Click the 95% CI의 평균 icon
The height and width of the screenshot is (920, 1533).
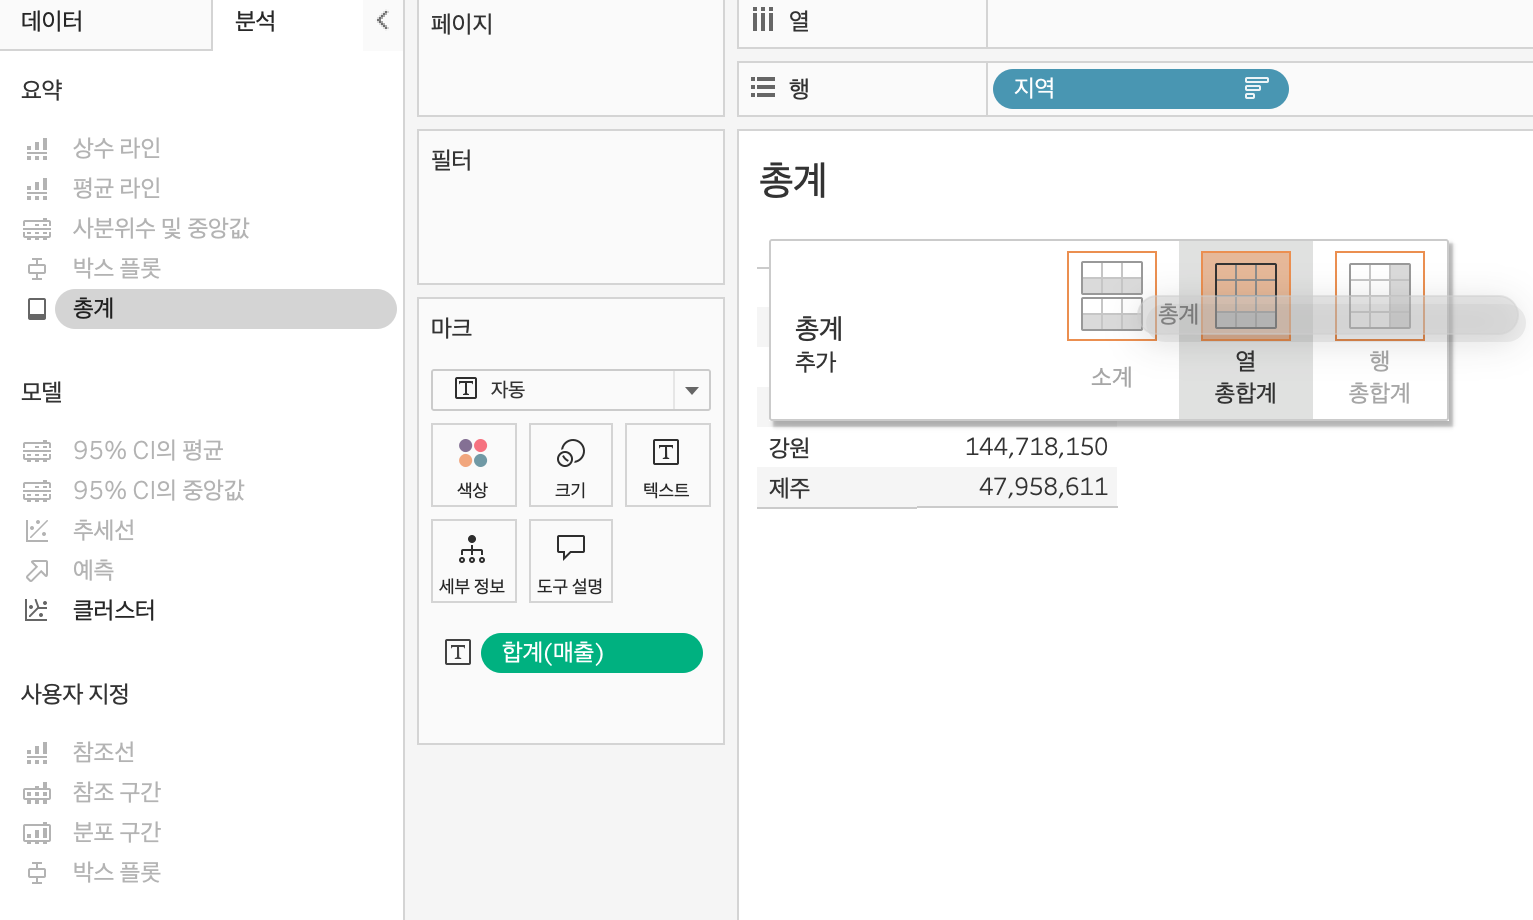point(37,451)
